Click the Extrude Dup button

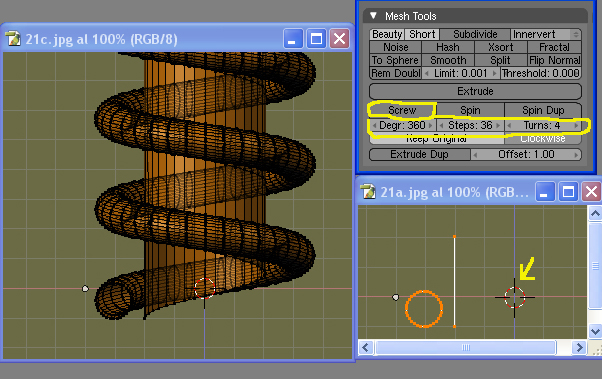pos(419,154)
